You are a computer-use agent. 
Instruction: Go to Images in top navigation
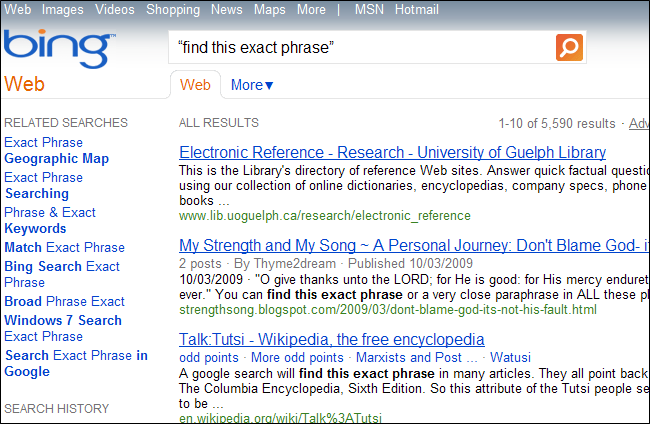click(x=63, y=10)
